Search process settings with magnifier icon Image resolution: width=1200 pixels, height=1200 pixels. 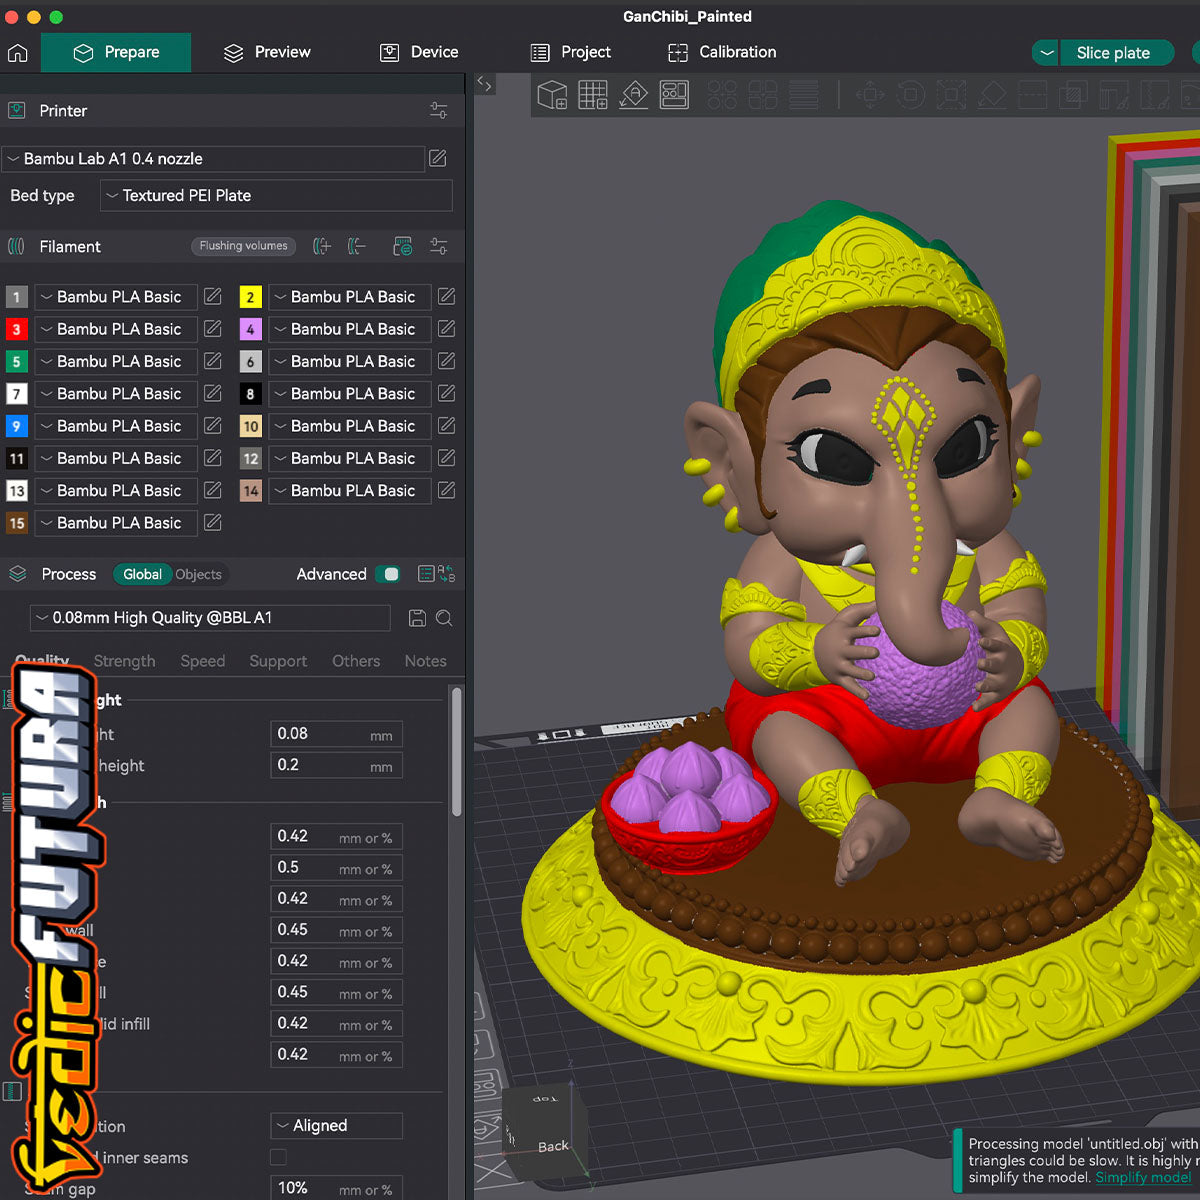445,618
